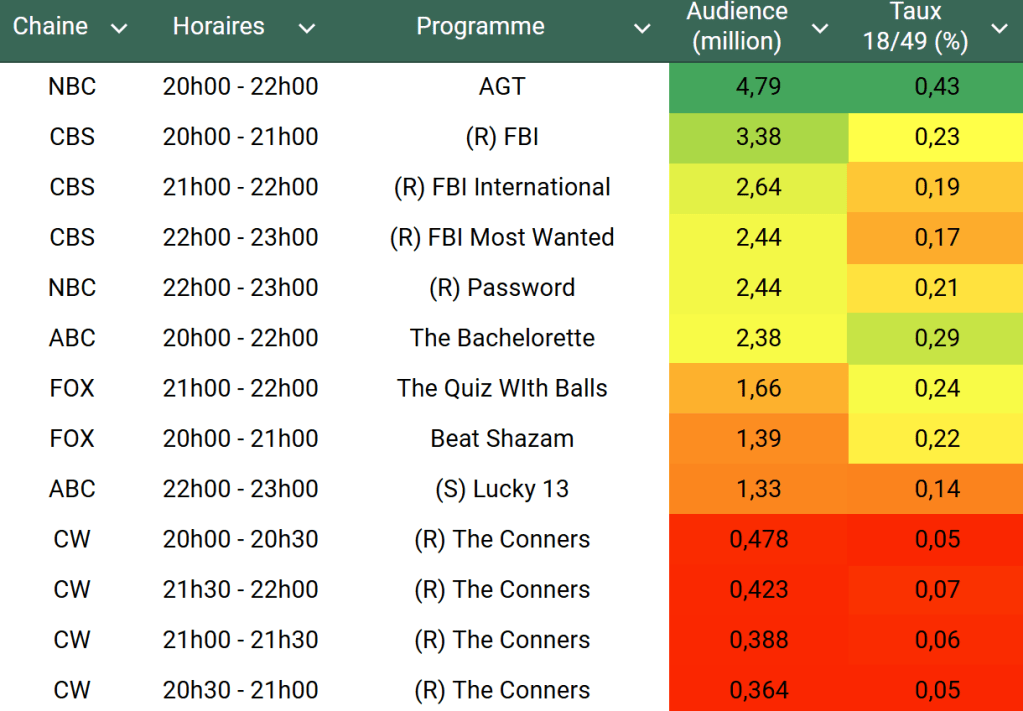The height and width of the screenshot is (711, 1023).
Task: Click the 20h00 - 20h30 time cell
Action: [240, 539]
